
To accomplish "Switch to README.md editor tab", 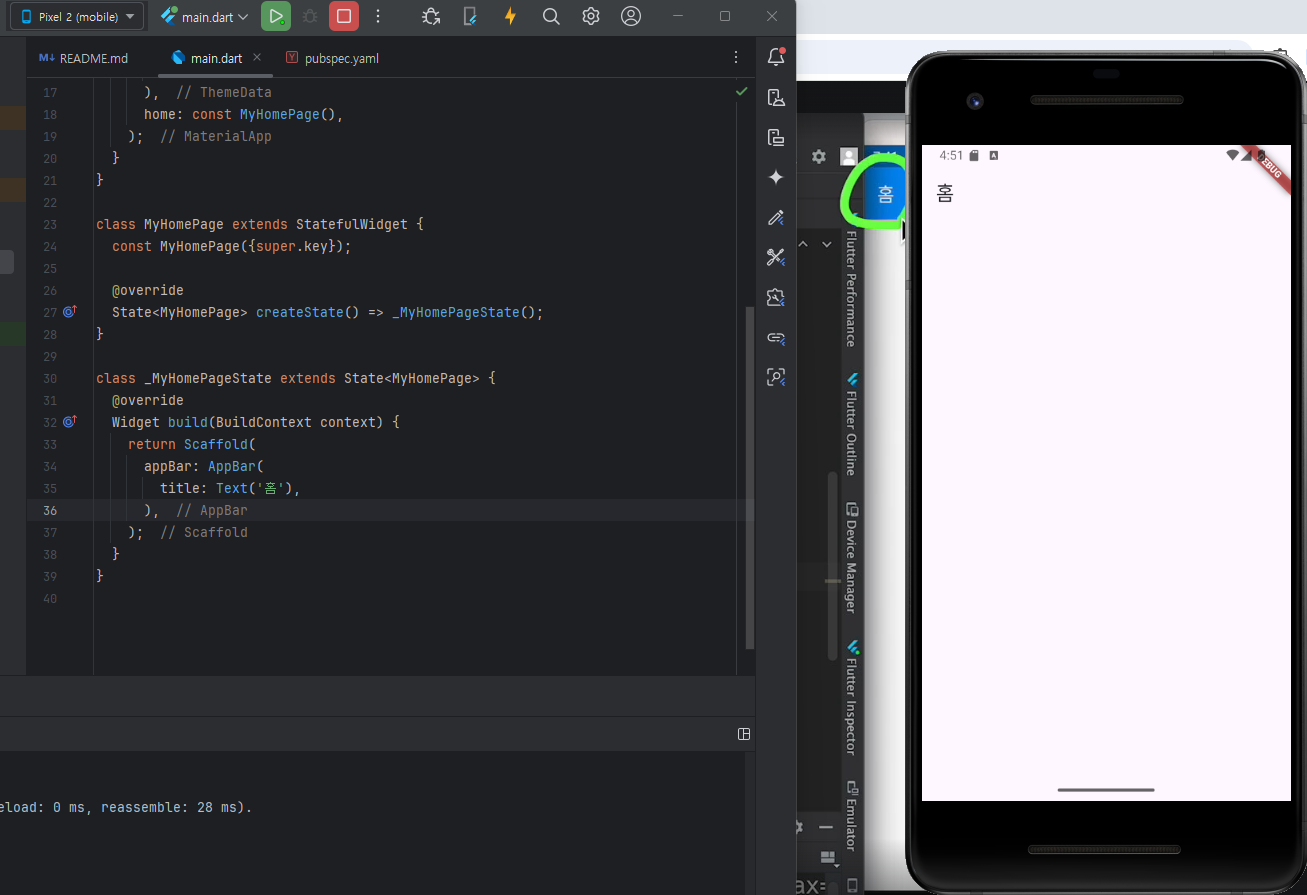I will click(x=84, y=58).
